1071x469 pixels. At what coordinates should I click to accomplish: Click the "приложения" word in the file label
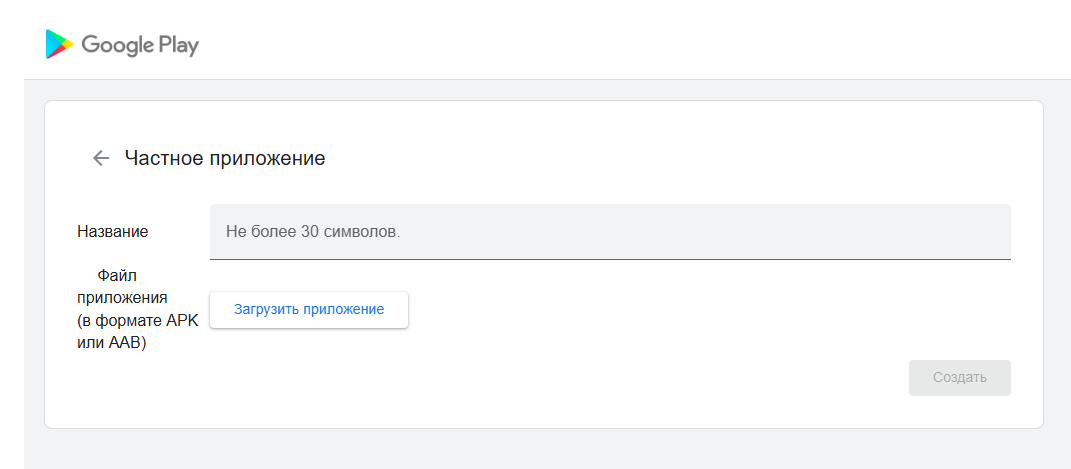(x=122, y=298)
